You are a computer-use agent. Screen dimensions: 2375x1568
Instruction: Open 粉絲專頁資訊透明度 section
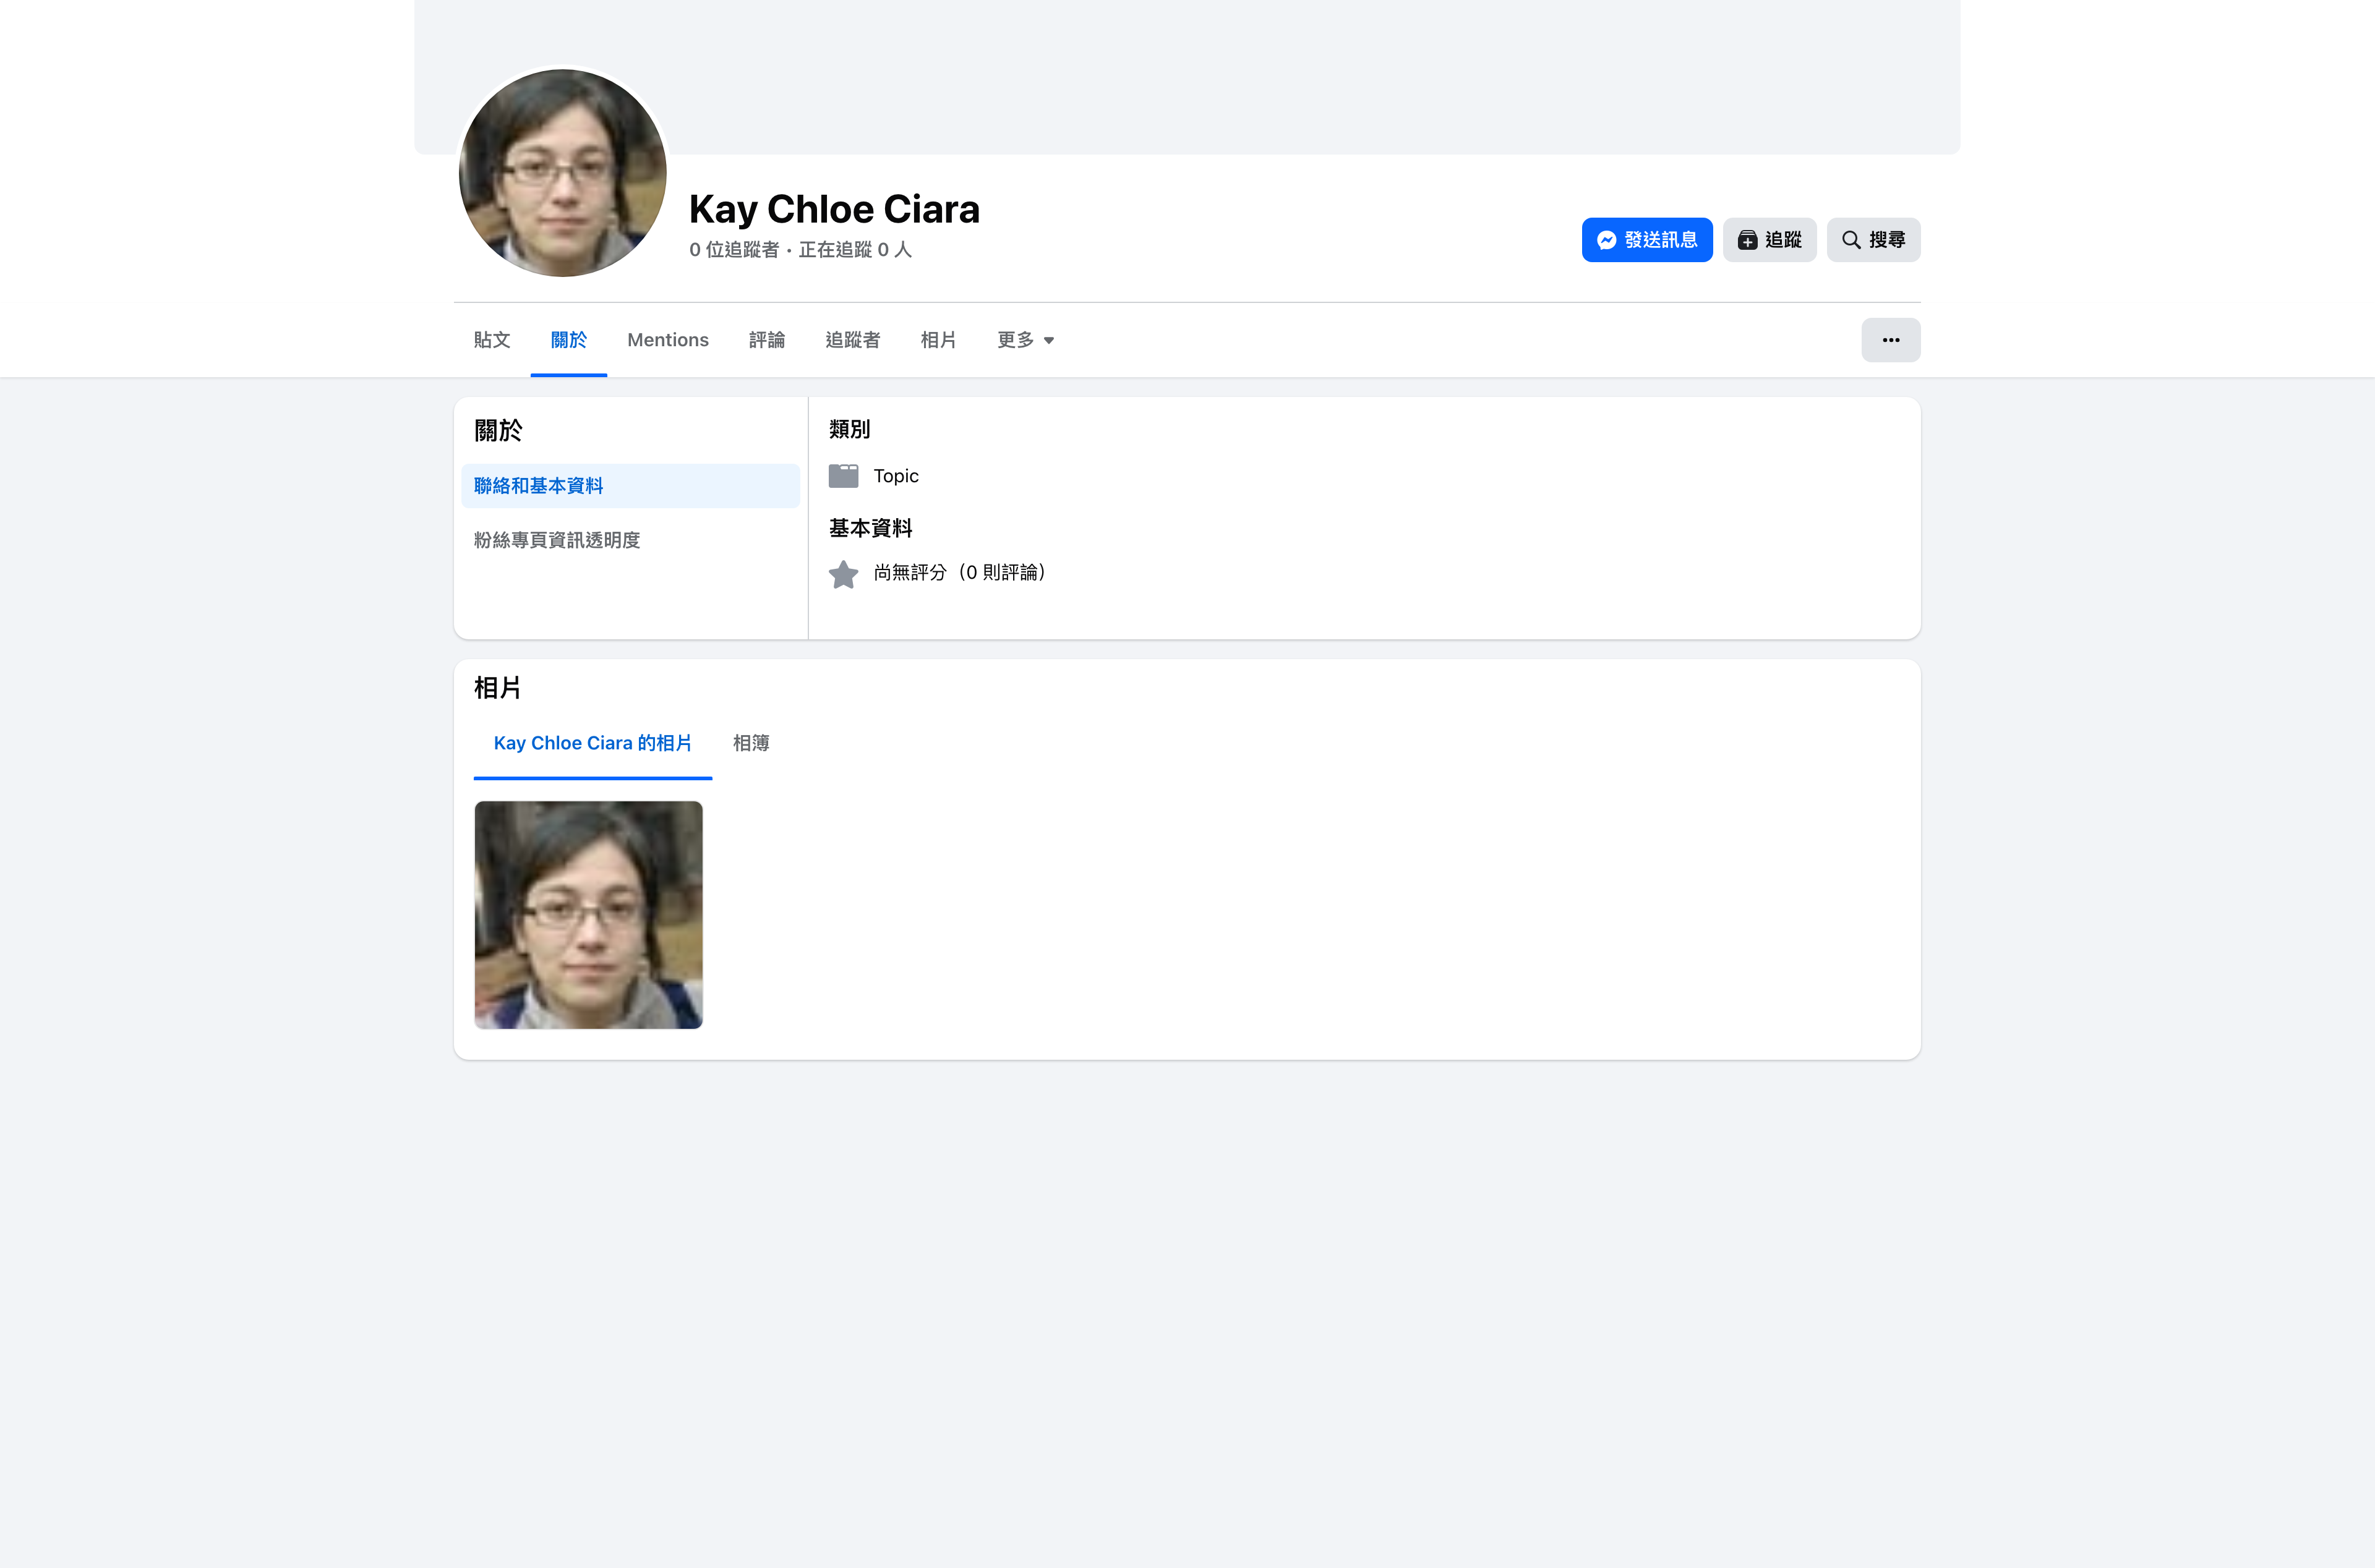pyautogui.click(x=557, y=540)
